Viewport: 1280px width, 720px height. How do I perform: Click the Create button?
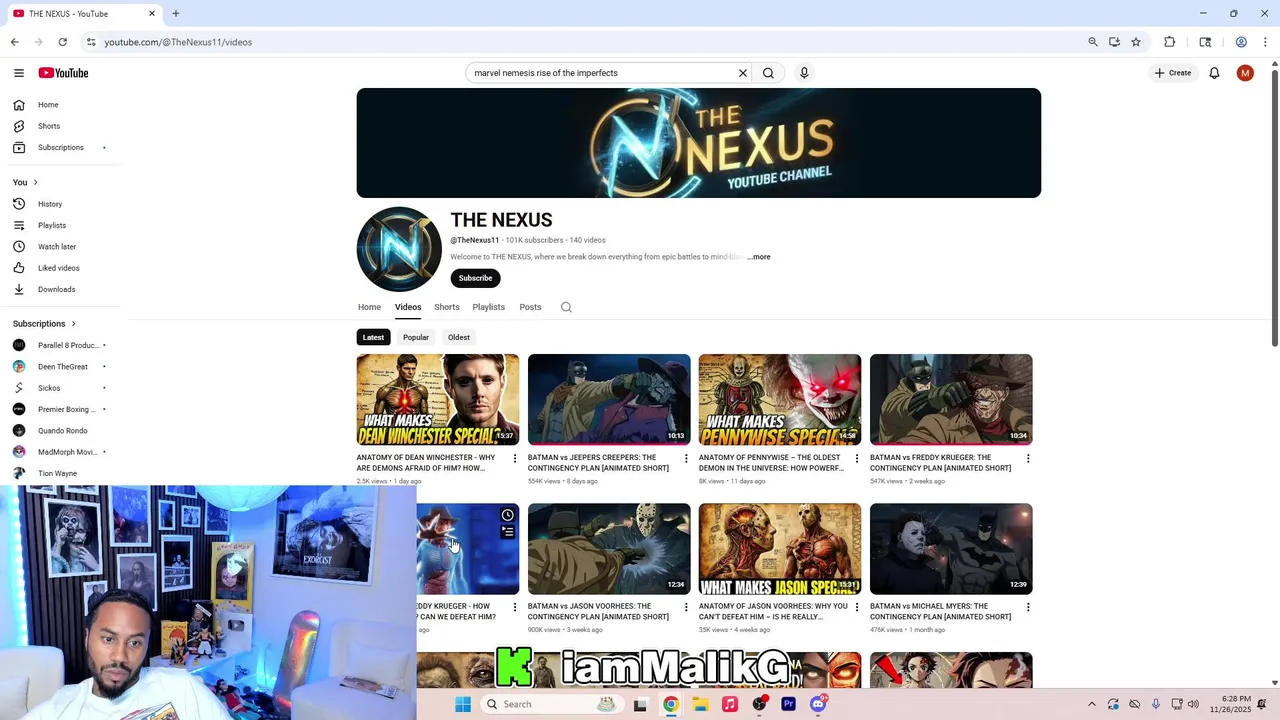[1173, 73]
